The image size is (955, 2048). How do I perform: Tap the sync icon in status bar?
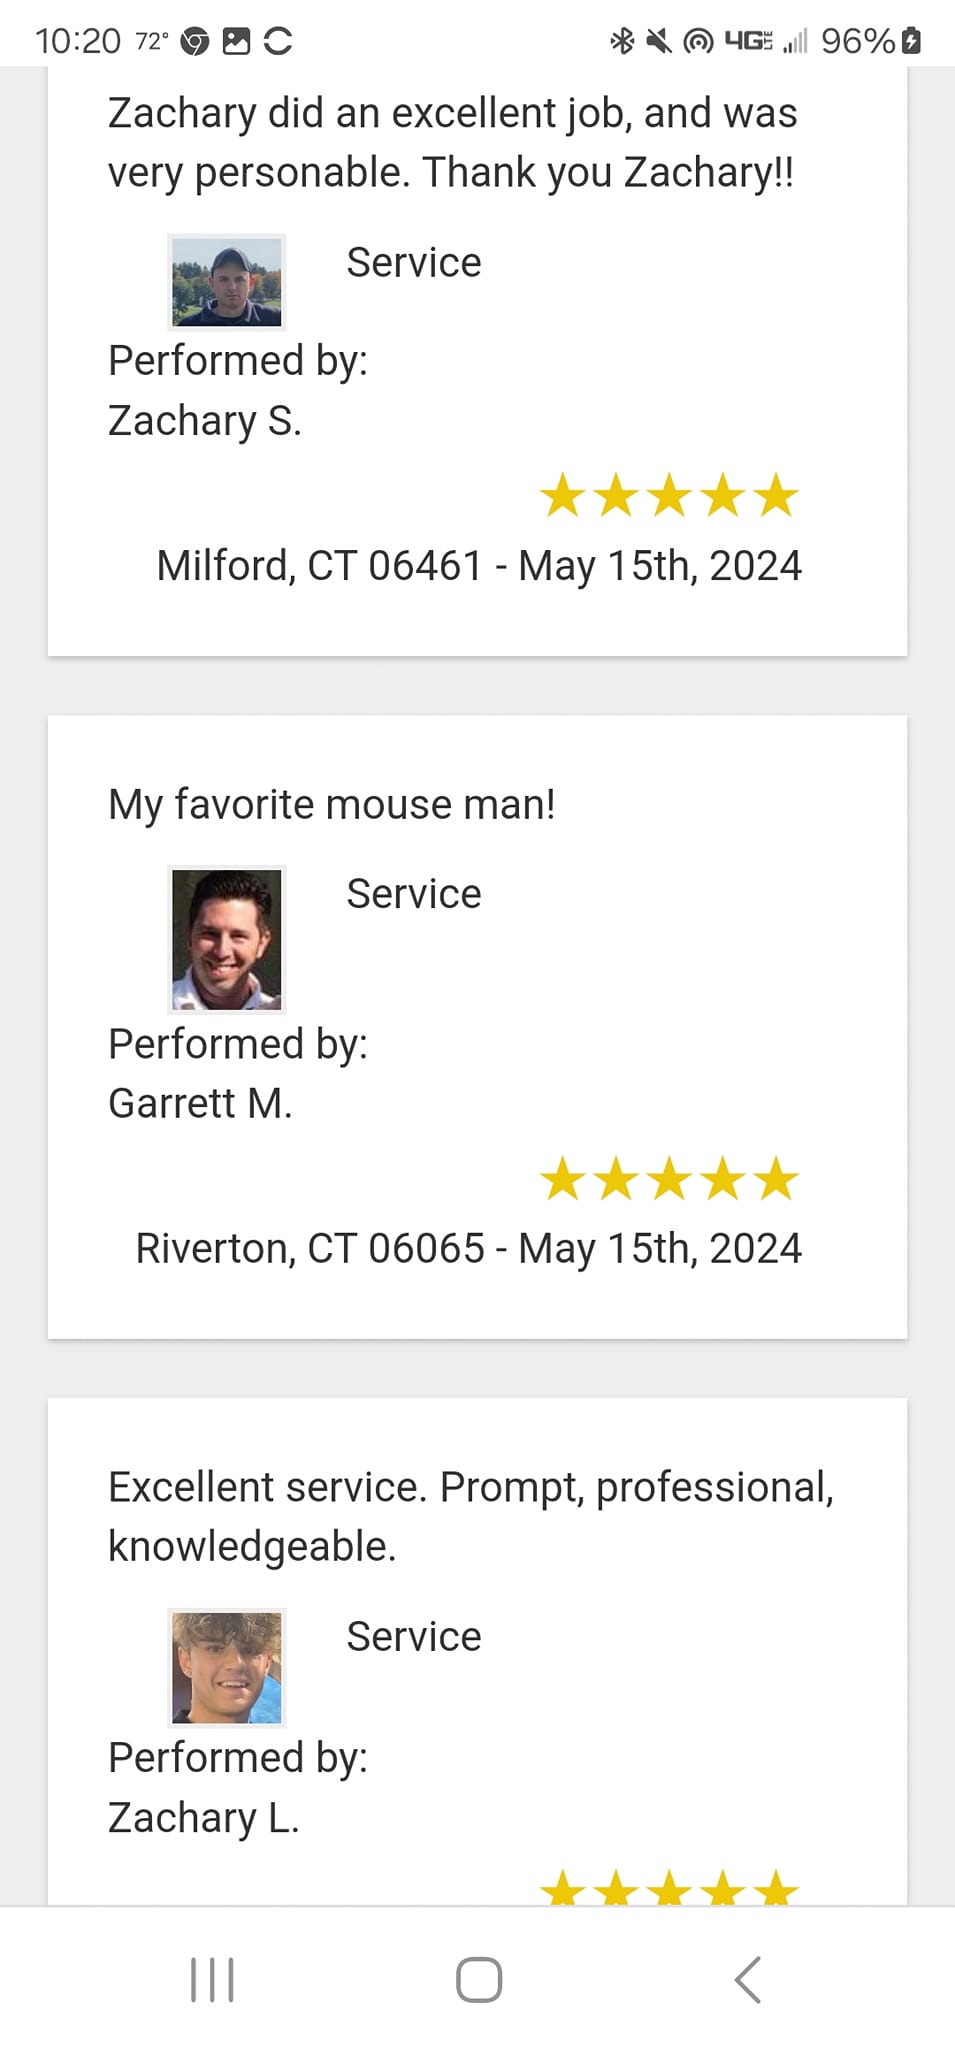(278, 41)
